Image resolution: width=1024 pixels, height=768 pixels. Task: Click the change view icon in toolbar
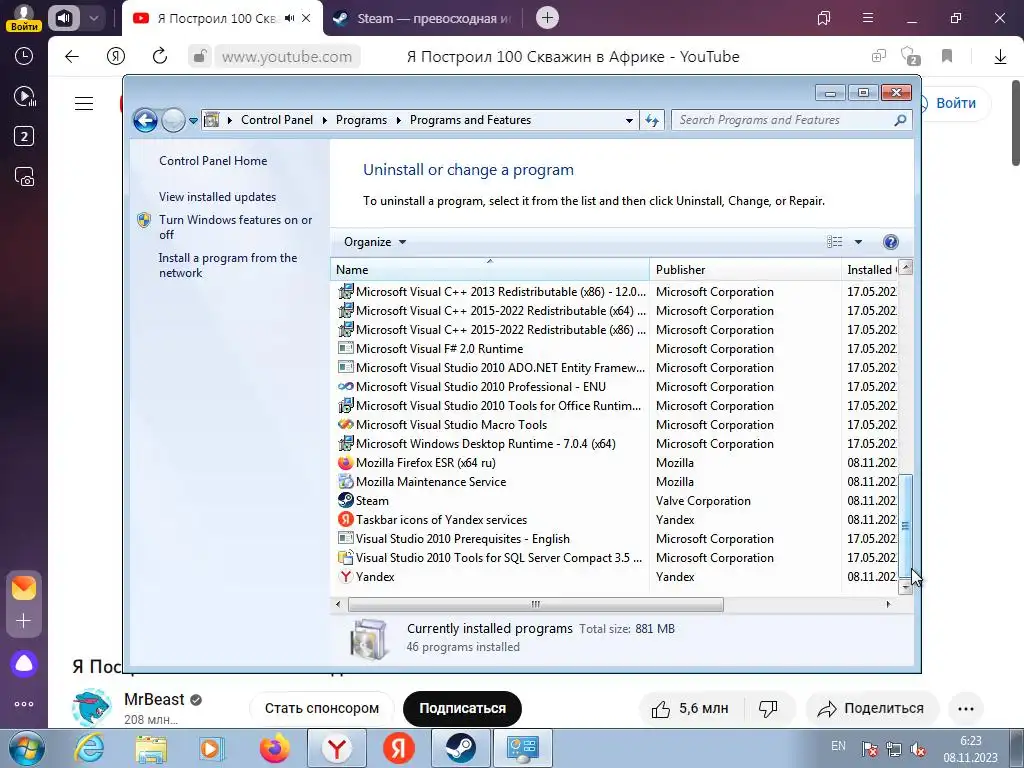pos(835,242)
